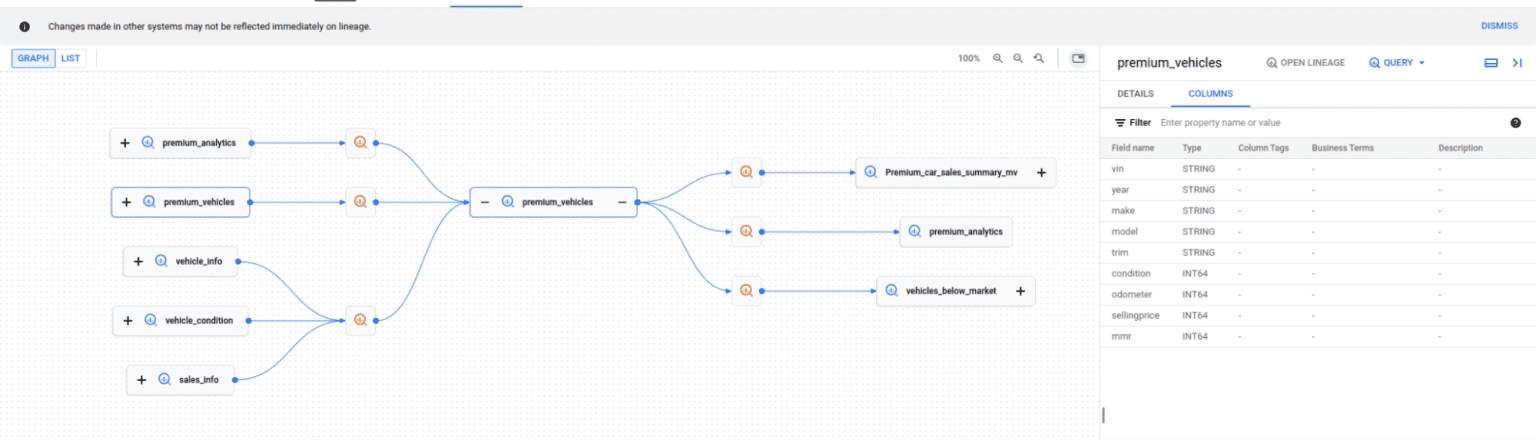The height and width of the screenshot is (440, 1536).
Task: Click the panel layout toggle icon
Action: pos(1491,63)
